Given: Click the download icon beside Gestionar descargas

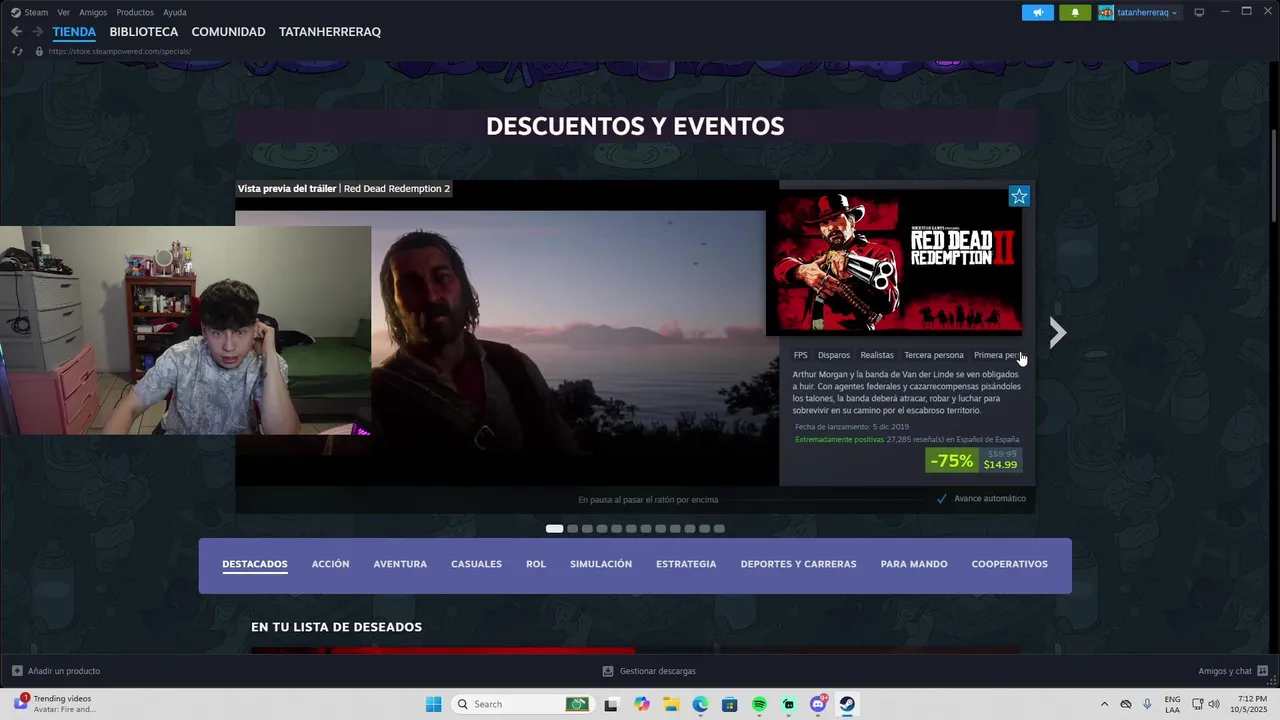Looking at the screenshot, I should 608,671.
